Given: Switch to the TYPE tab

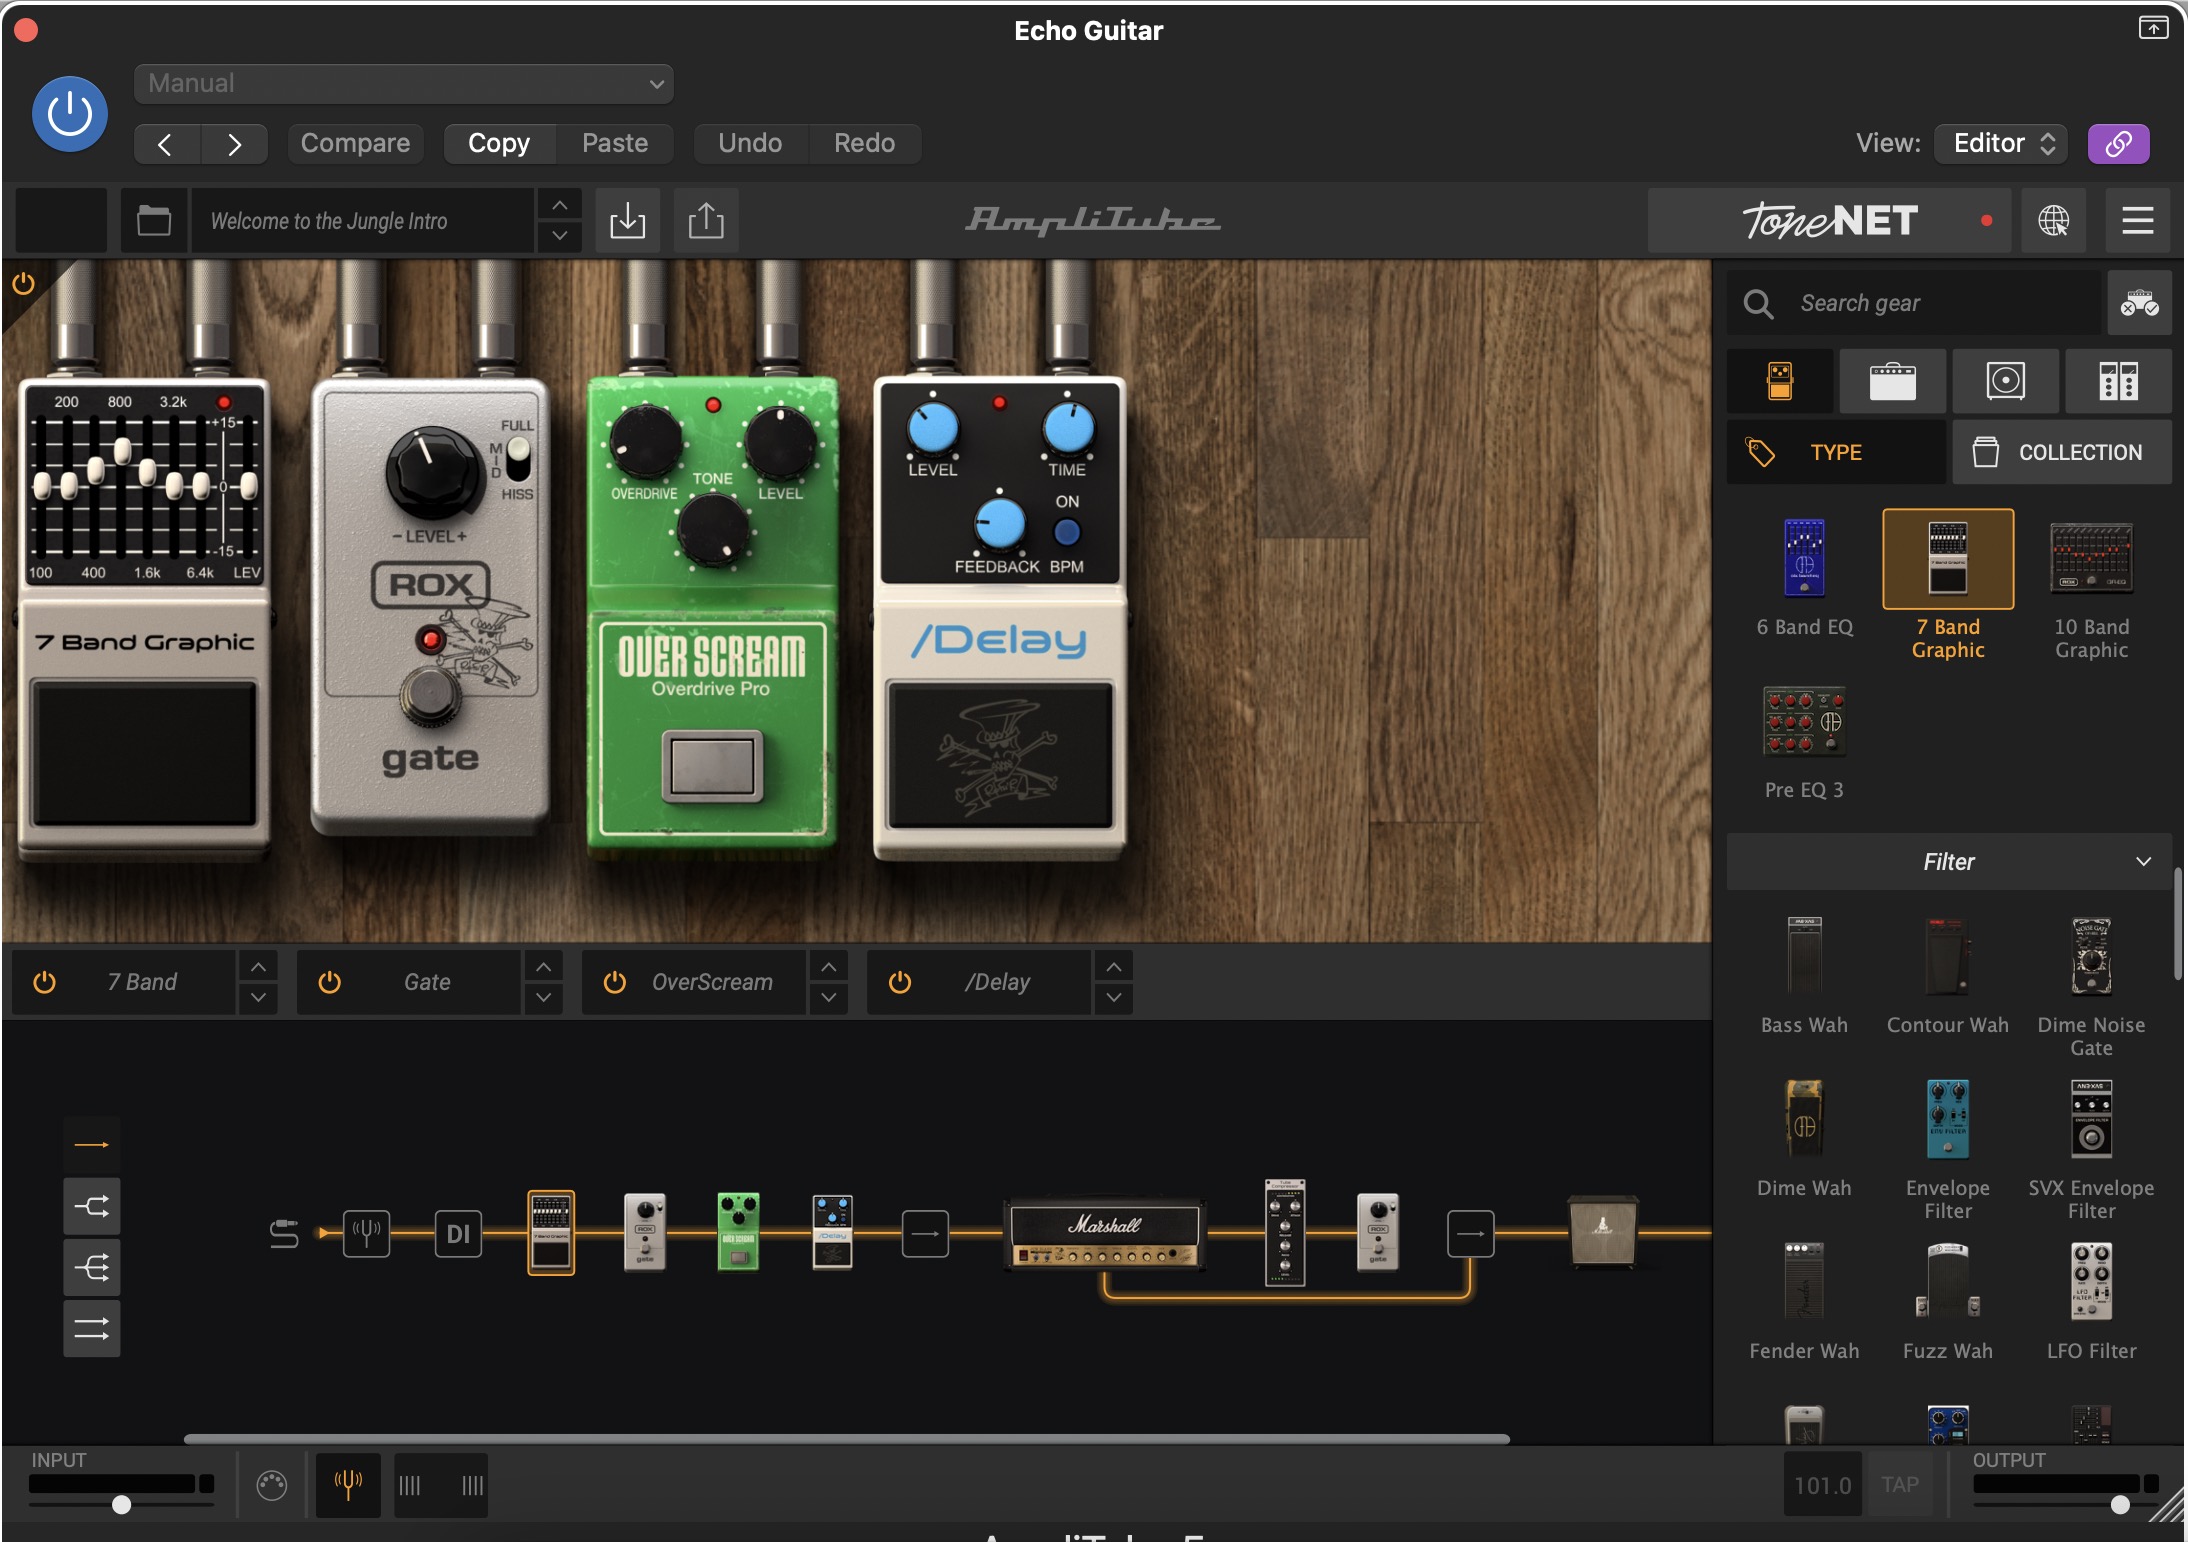Looking at the screenshot, I should click(x=1836, y=452).
